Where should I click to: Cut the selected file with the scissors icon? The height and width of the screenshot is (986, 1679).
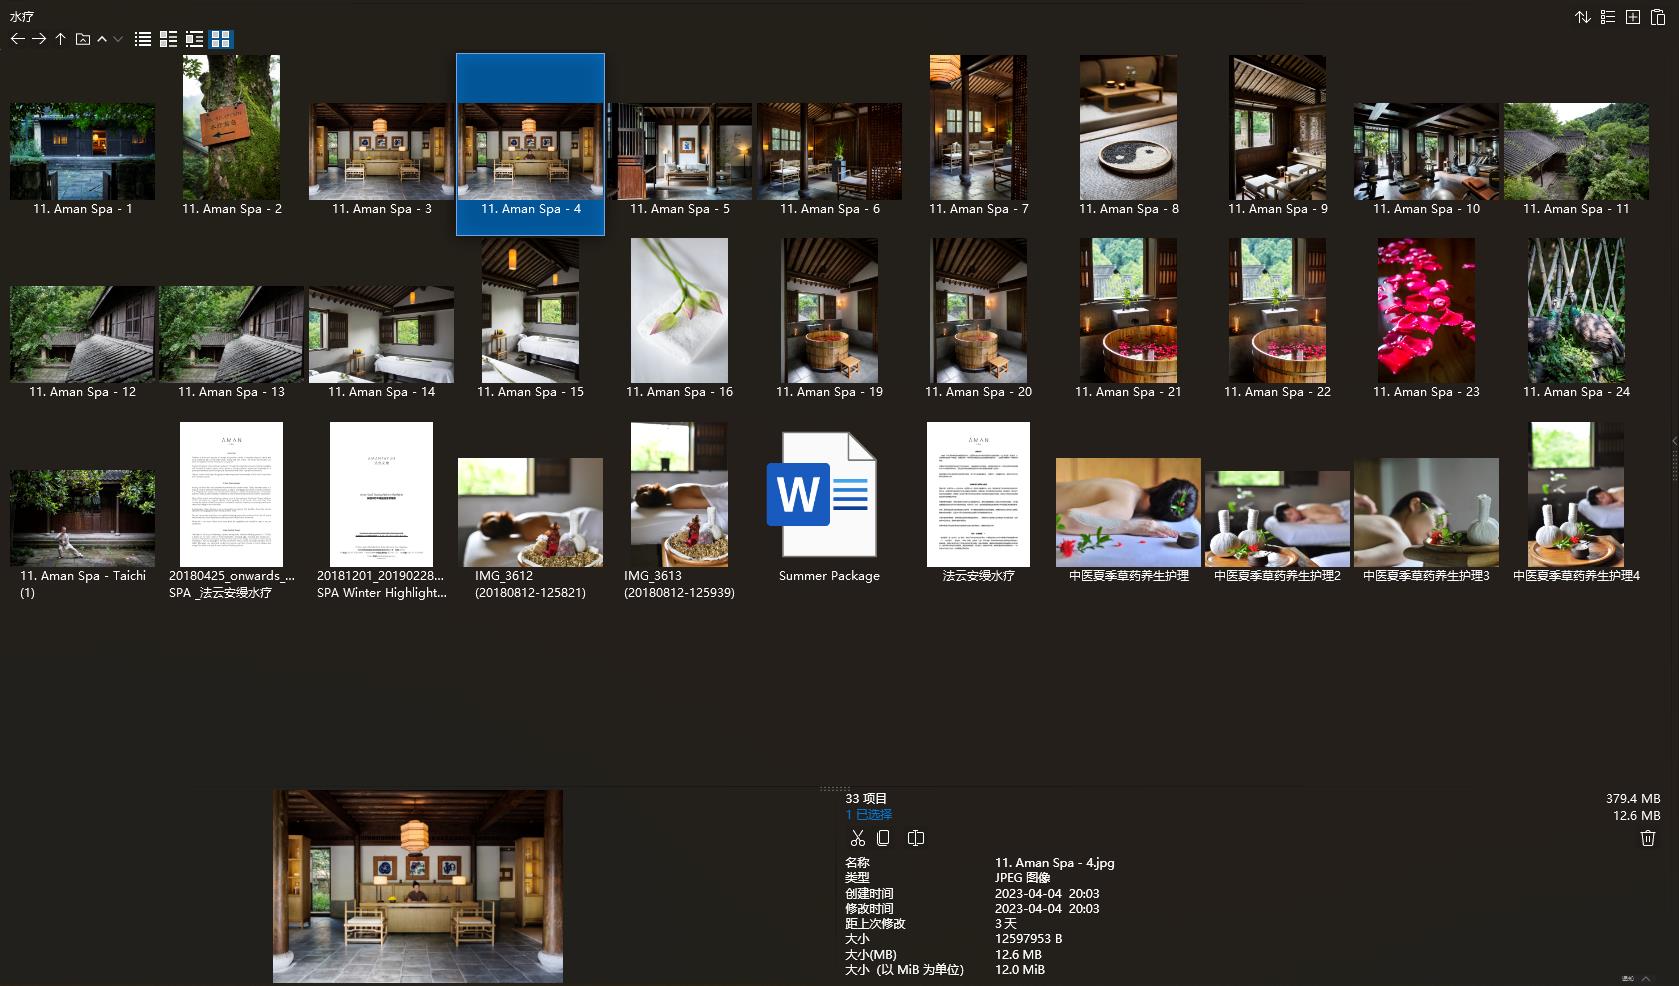tap(858, 838)
